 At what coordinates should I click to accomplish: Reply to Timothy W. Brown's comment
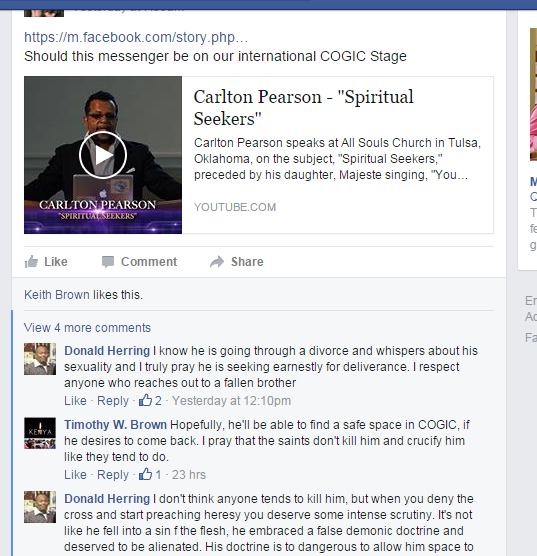click(113, 474)
